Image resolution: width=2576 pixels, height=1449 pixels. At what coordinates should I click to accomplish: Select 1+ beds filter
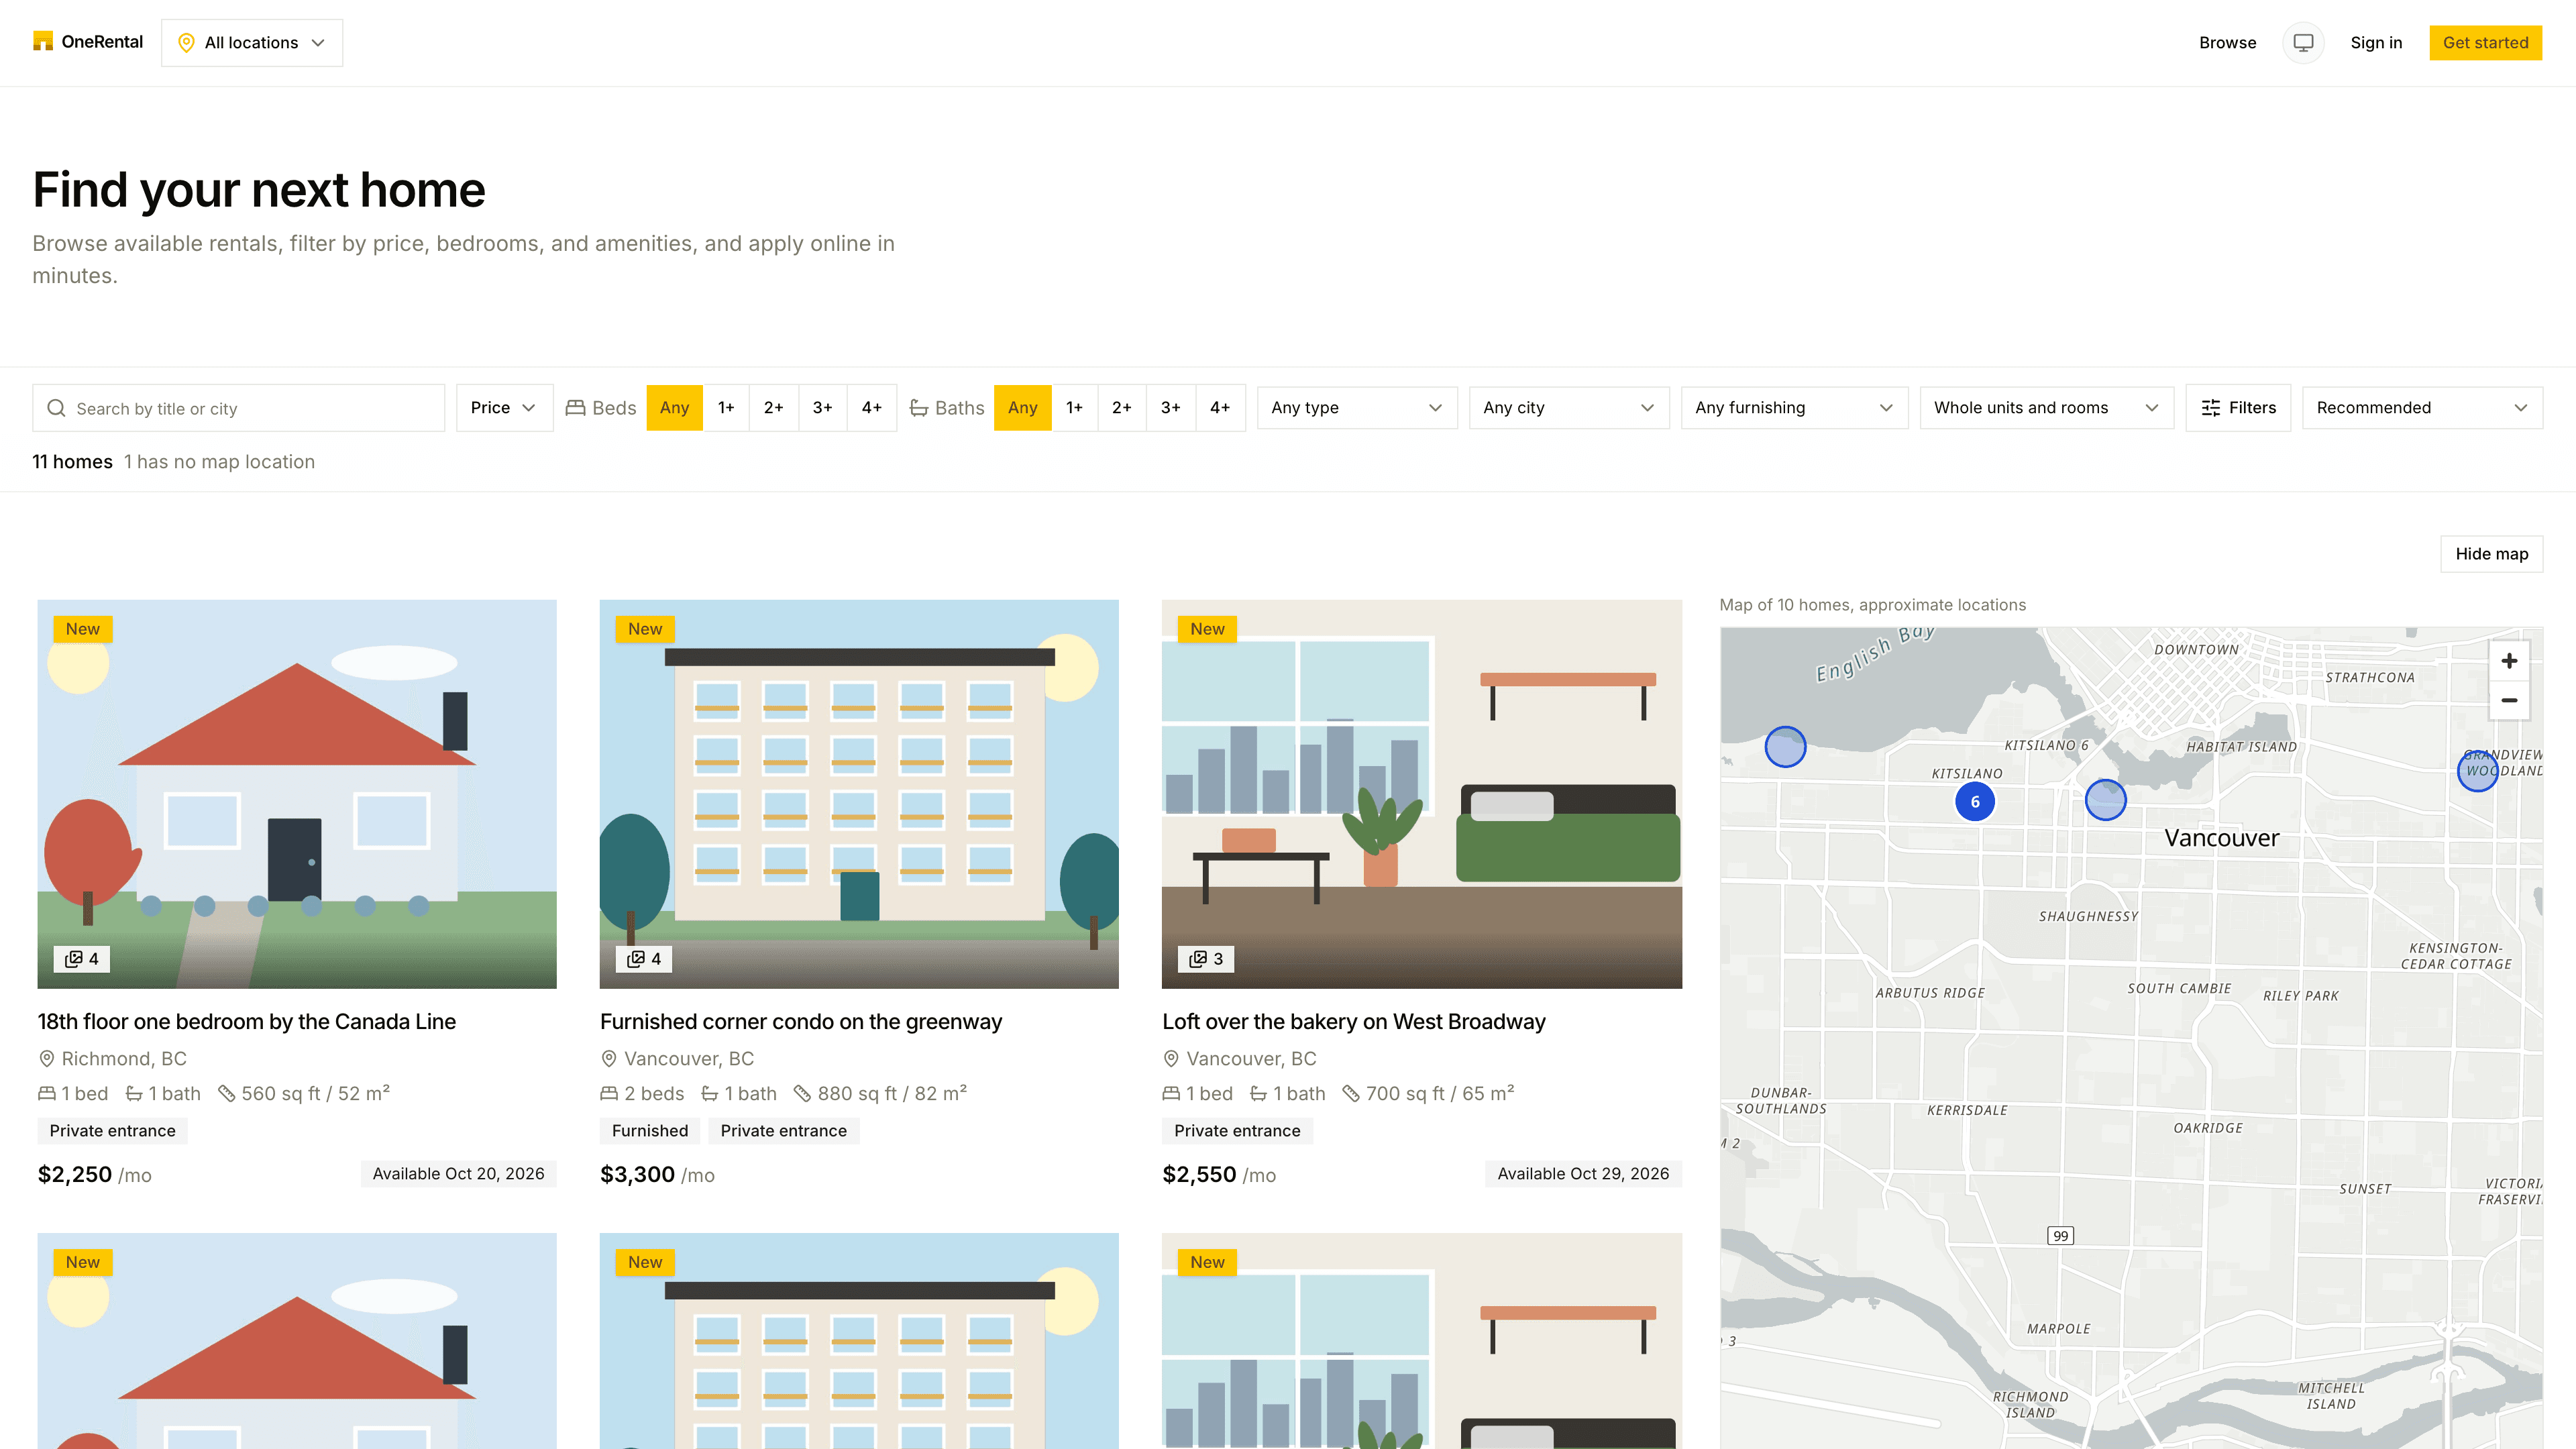tap(726, 408)
